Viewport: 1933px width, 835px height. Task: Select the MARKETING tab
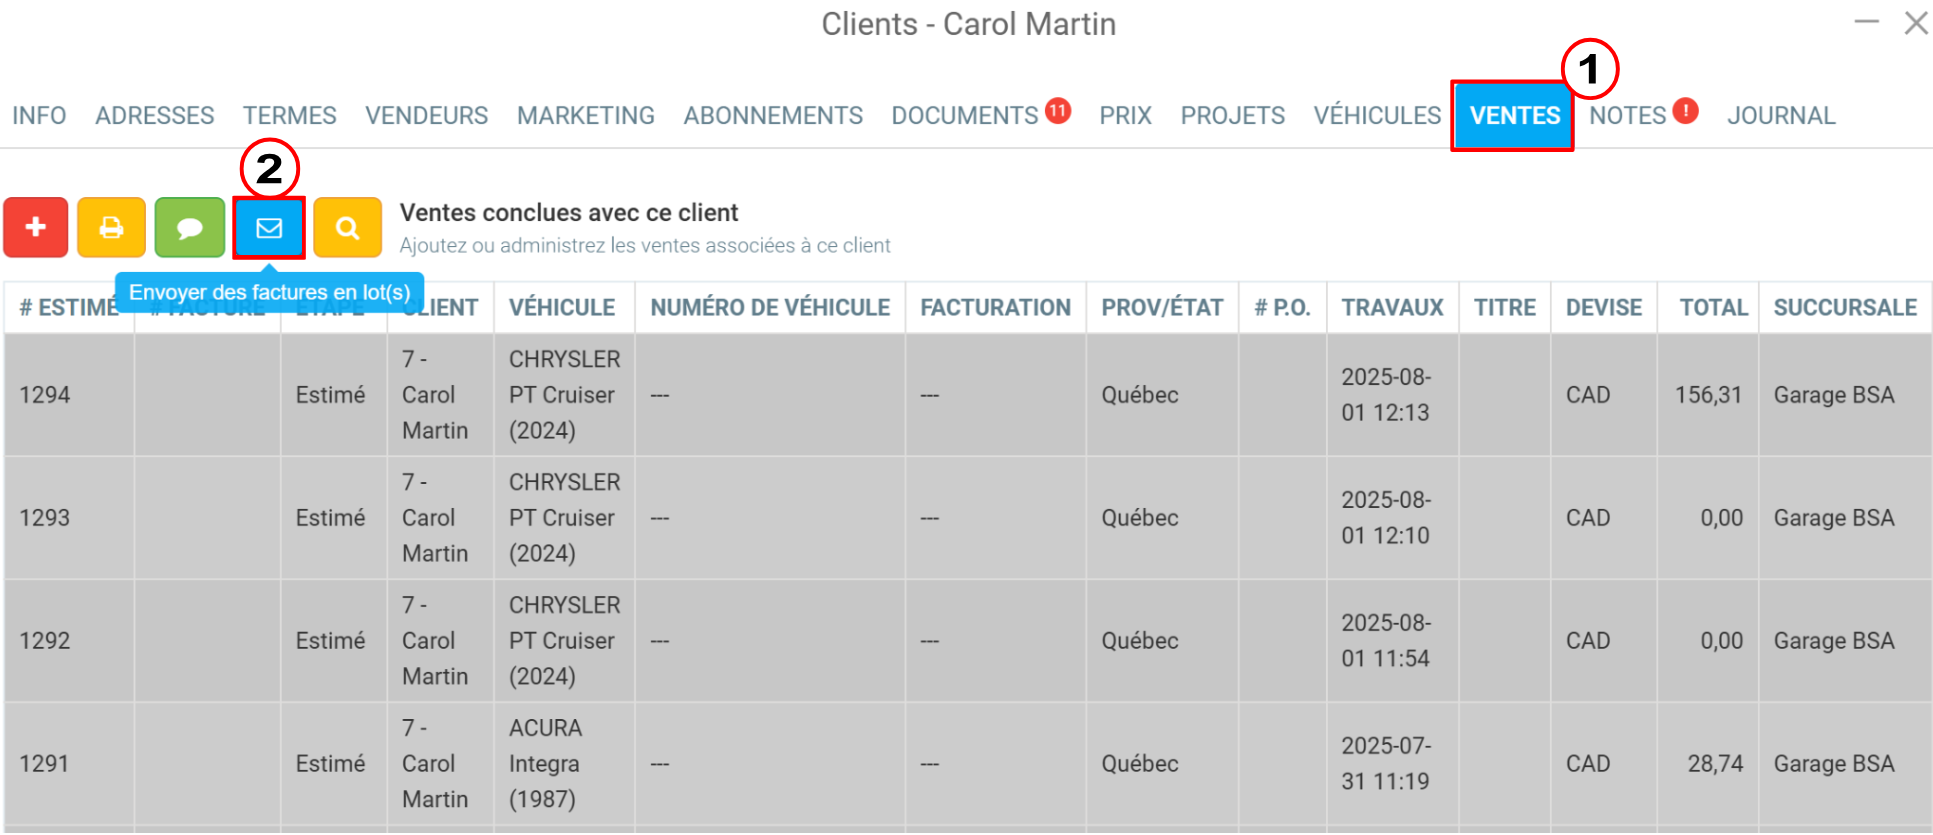point(586,116)
